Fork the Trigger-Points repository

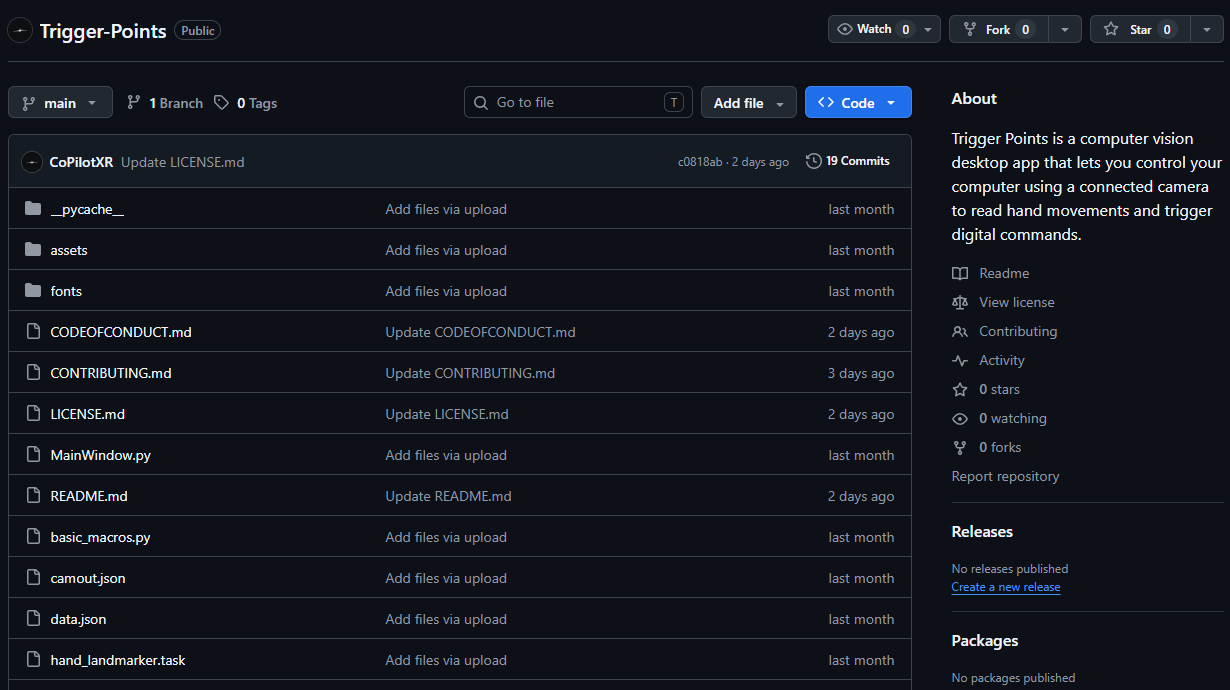point(998,29)
